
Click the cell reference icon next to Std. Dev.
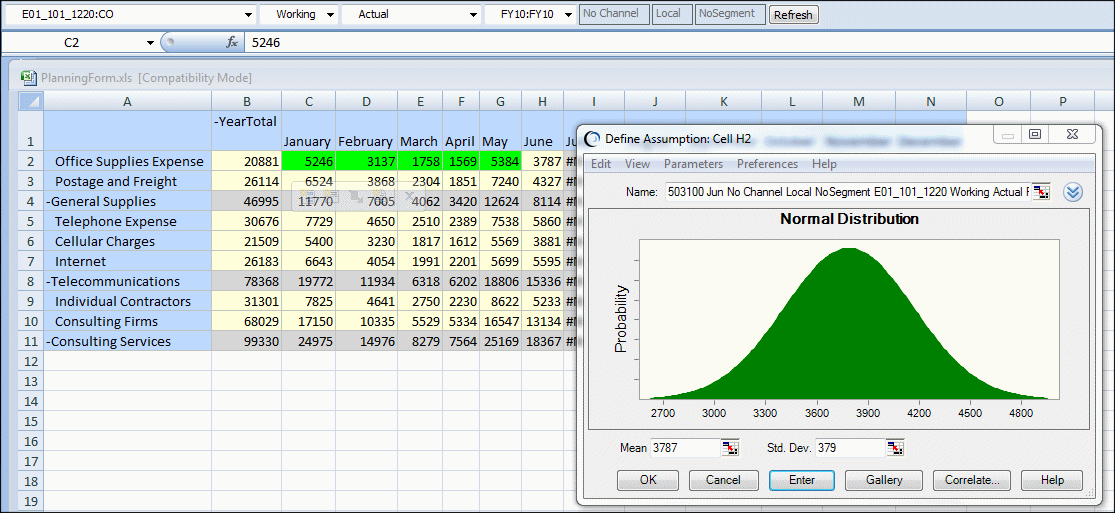point(894,448)
